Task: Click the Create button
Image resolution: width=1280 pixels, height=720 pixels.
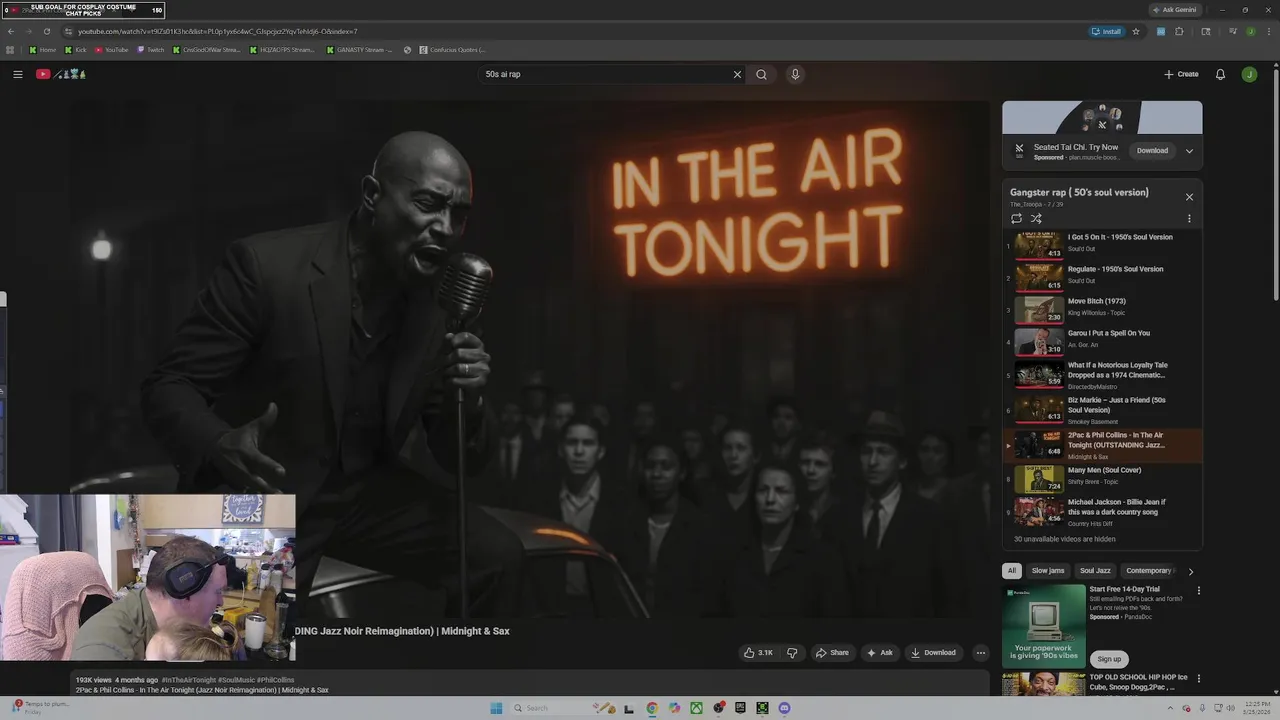Action: tap(1181, 74)
